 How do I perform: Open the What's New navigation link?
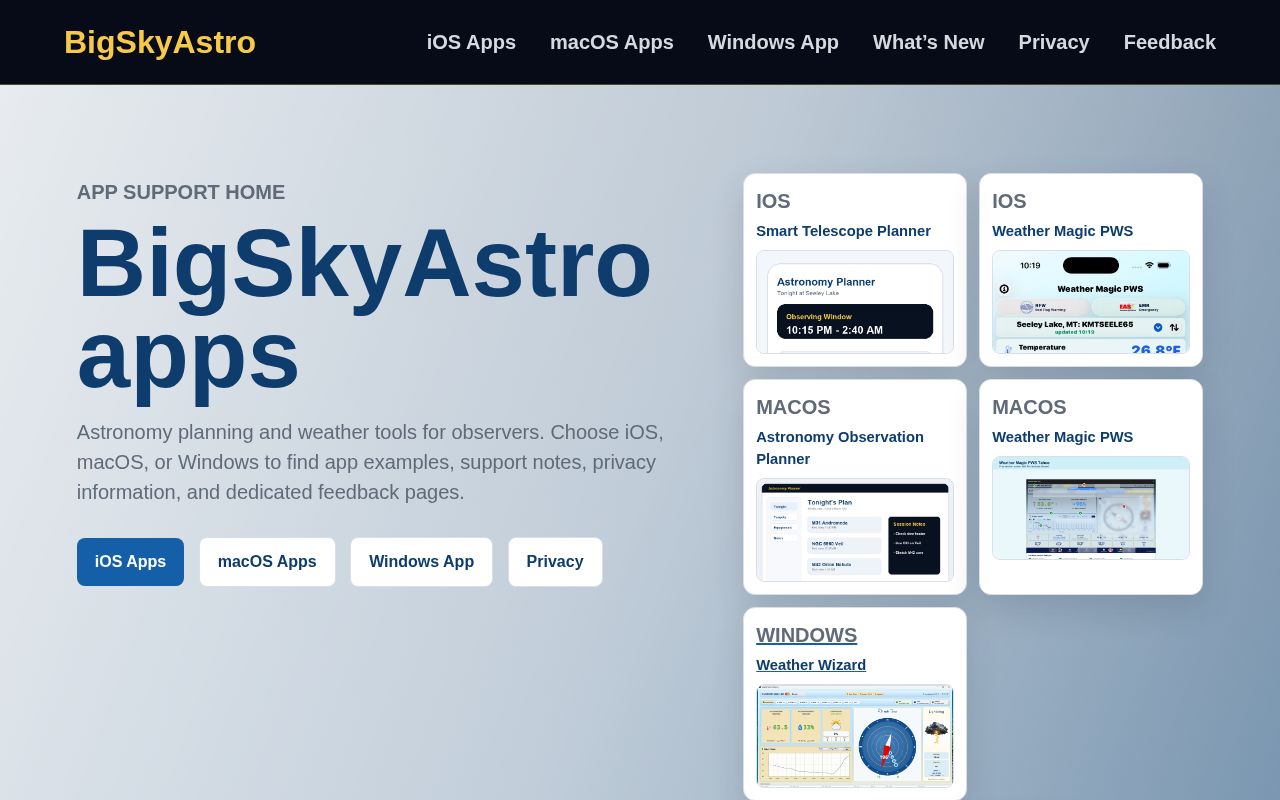929,42
